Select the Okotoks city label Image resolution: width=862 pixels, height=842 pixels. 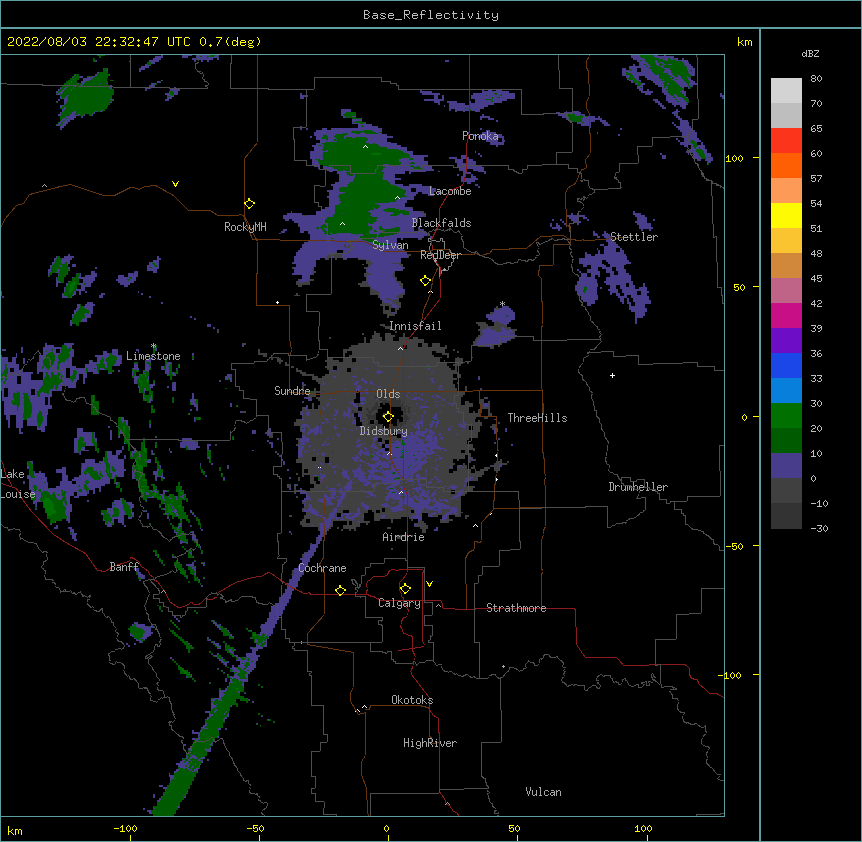pyautogui.click(x=412, y=700)
